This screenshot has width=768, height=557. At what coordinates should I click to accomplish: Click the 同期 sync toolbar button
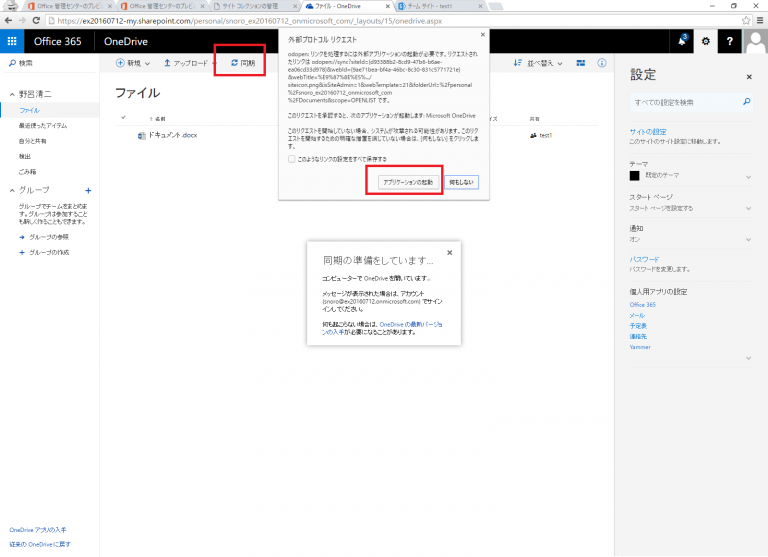[243, 63]
